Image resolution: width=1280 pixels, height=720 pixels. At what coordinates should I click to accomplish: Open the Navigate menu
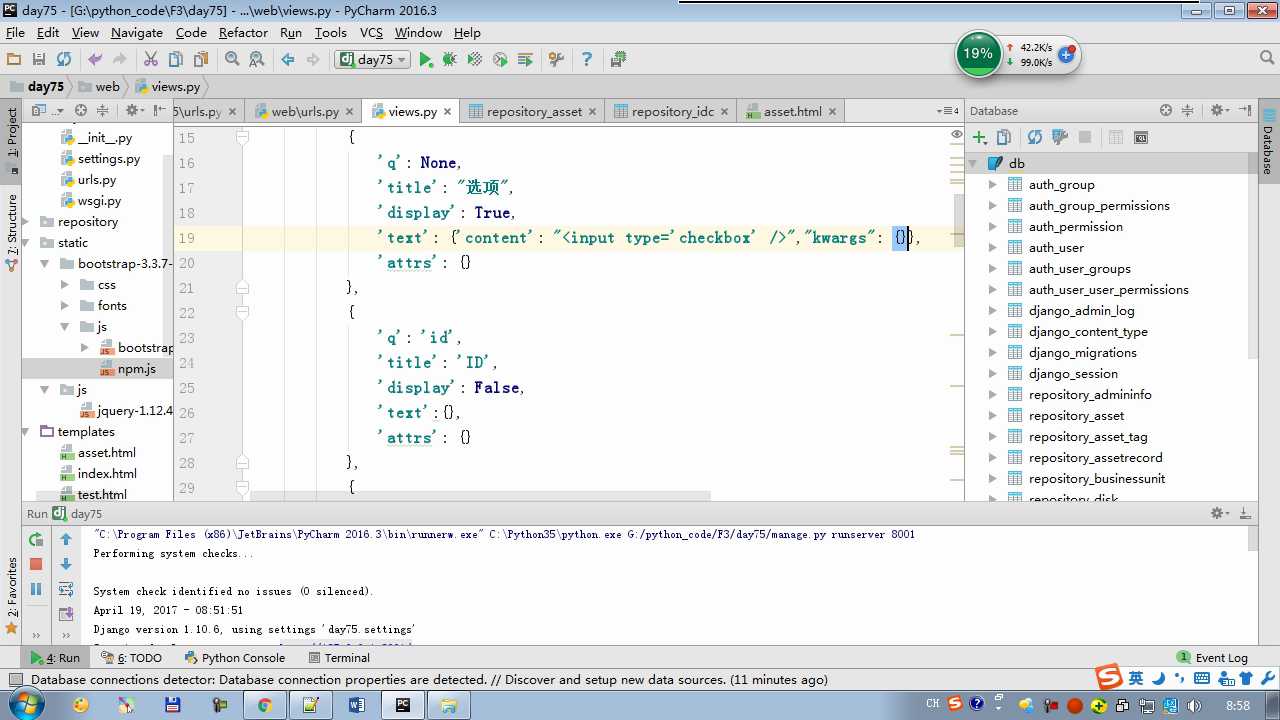coord(136,32)
